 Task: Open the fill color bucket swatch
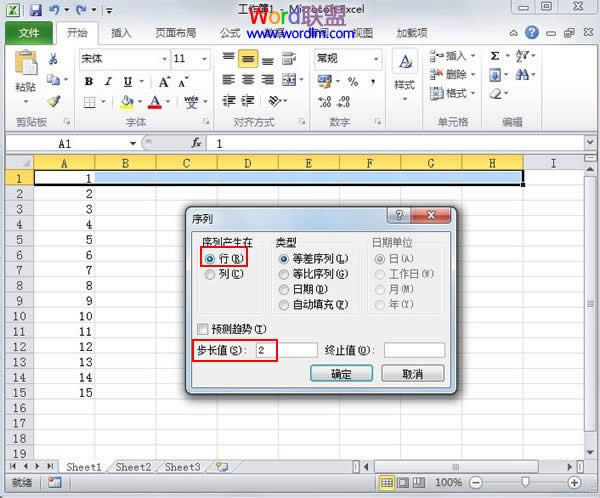pyautogui.click(x=127, y=102)
